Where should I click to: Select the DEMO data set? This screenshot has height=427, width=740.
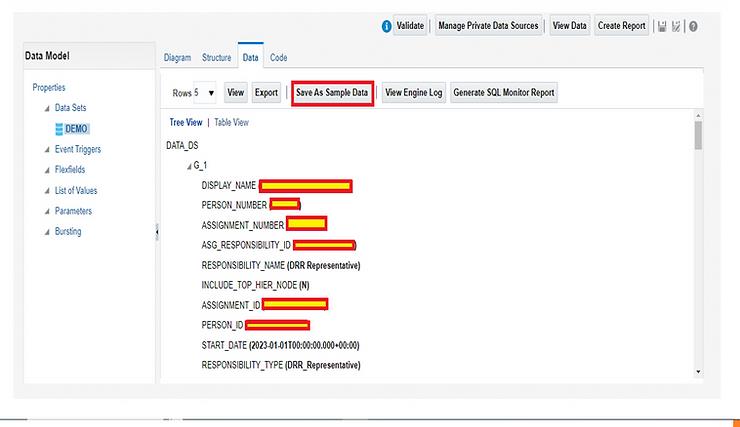[x=76, y=129]
